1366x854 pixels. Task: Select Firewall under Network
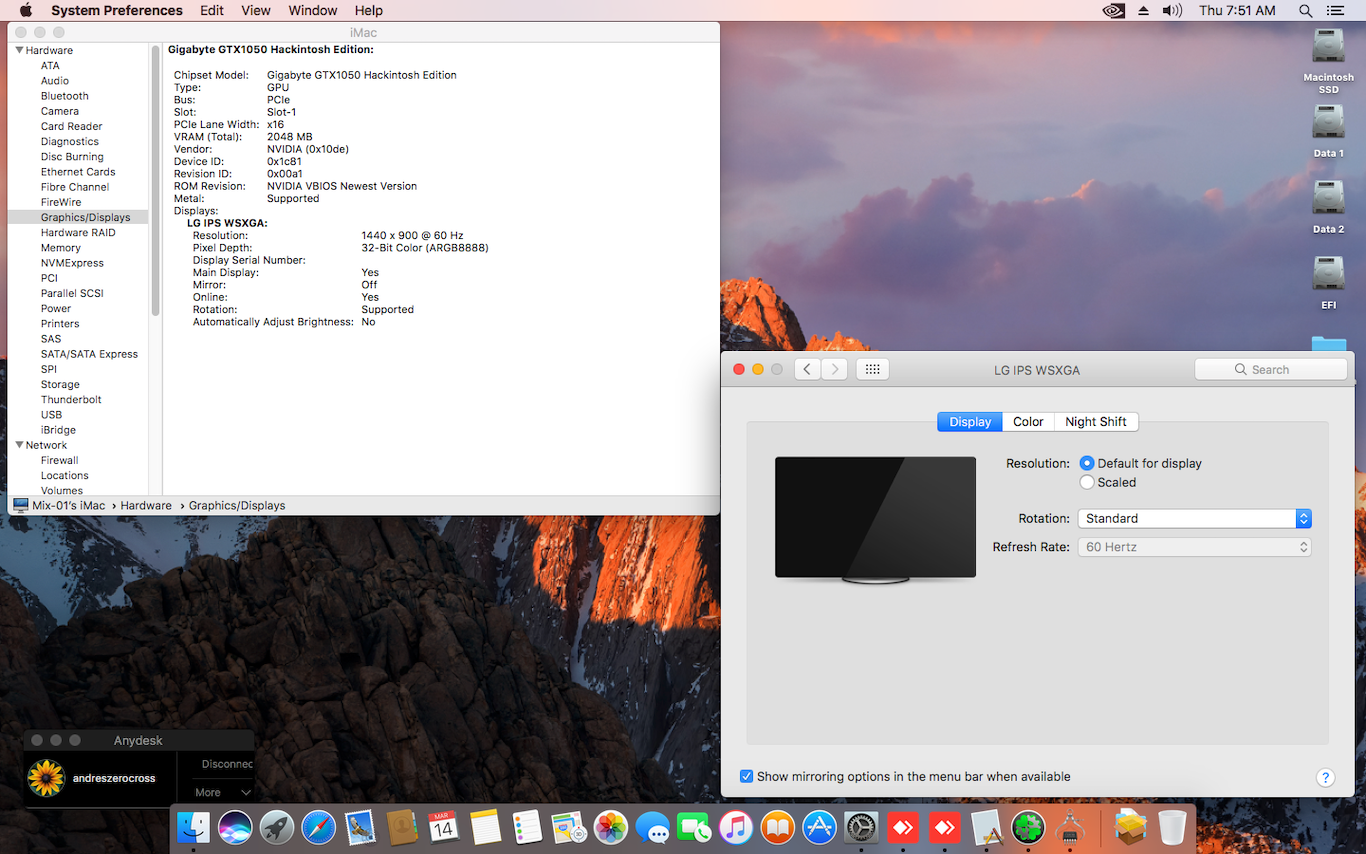coord(60,461)
